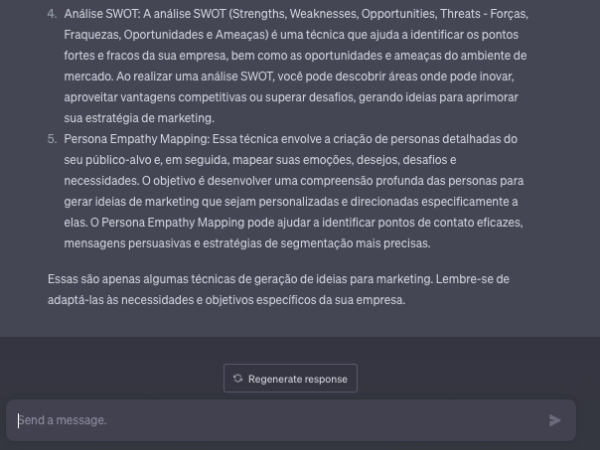Click the list number 4 marker
600x450 pixels.
[x=51, y=16]
